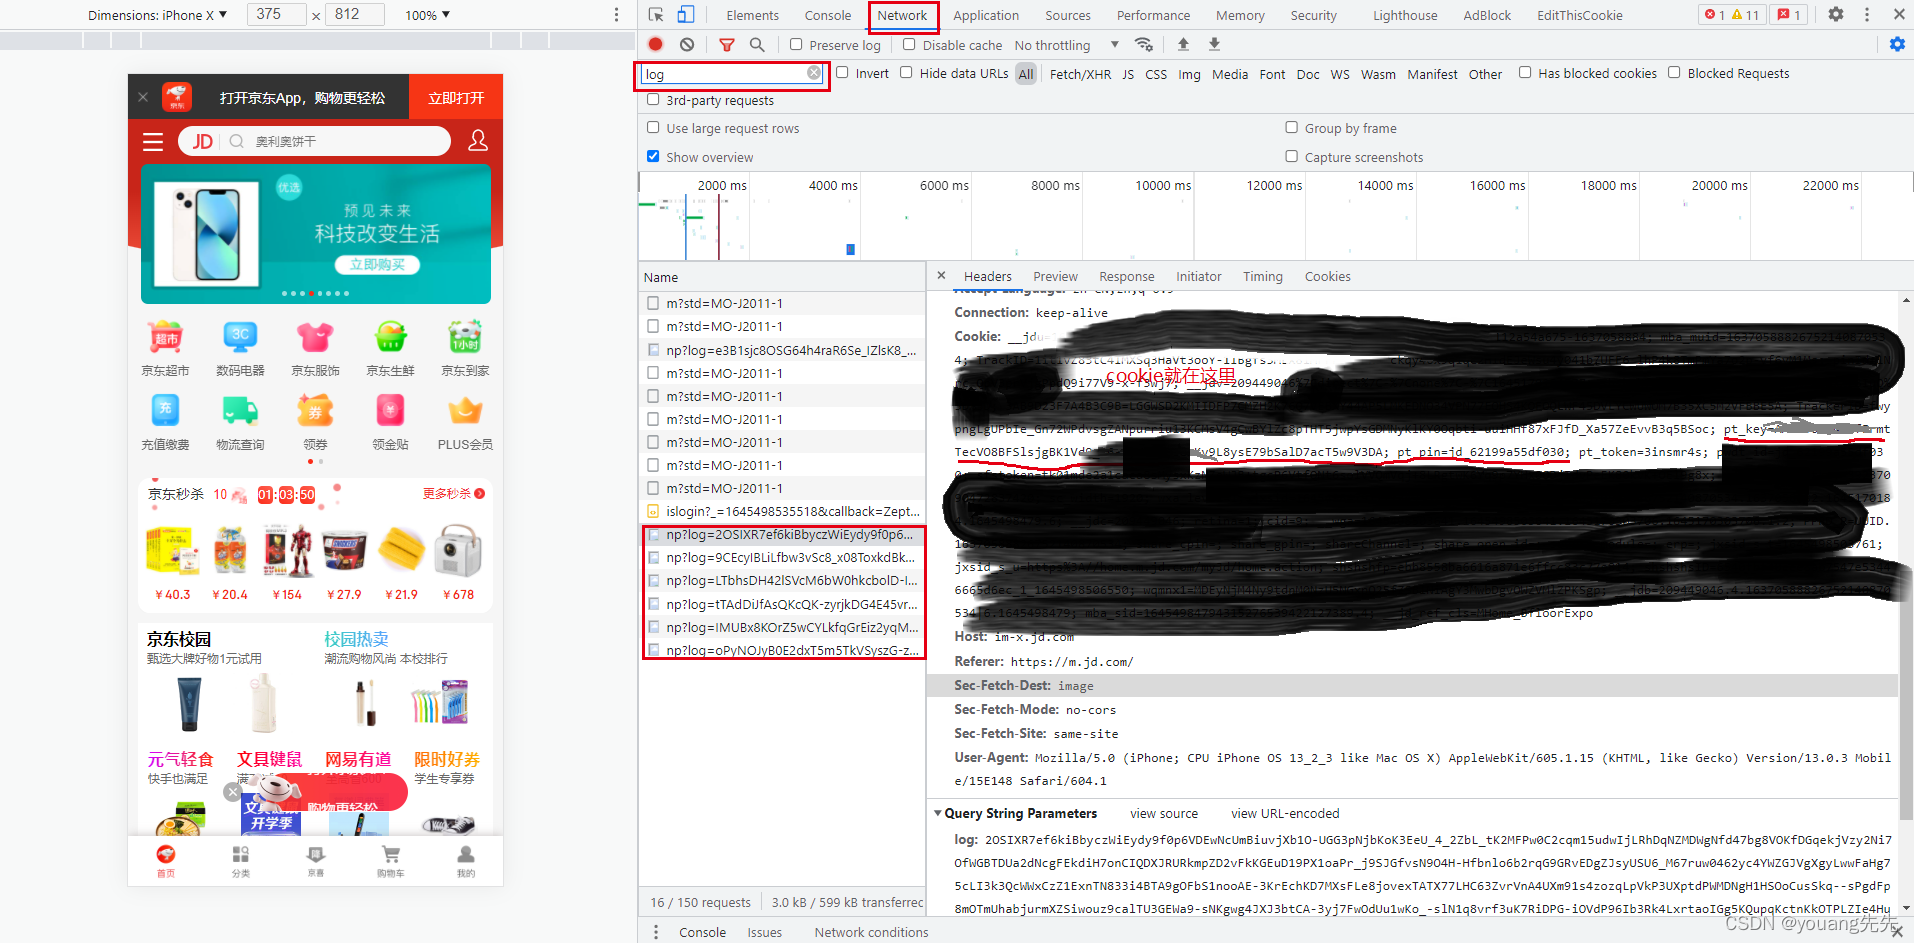Tap the 京东生鲜 category icon
The image size is (1914, 943).
[x=390, y=338]
